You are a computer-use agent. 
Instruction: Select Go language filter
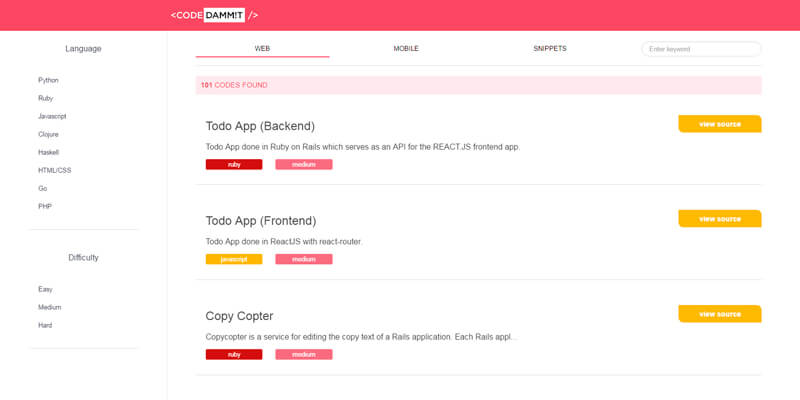[x=42, y=188]
